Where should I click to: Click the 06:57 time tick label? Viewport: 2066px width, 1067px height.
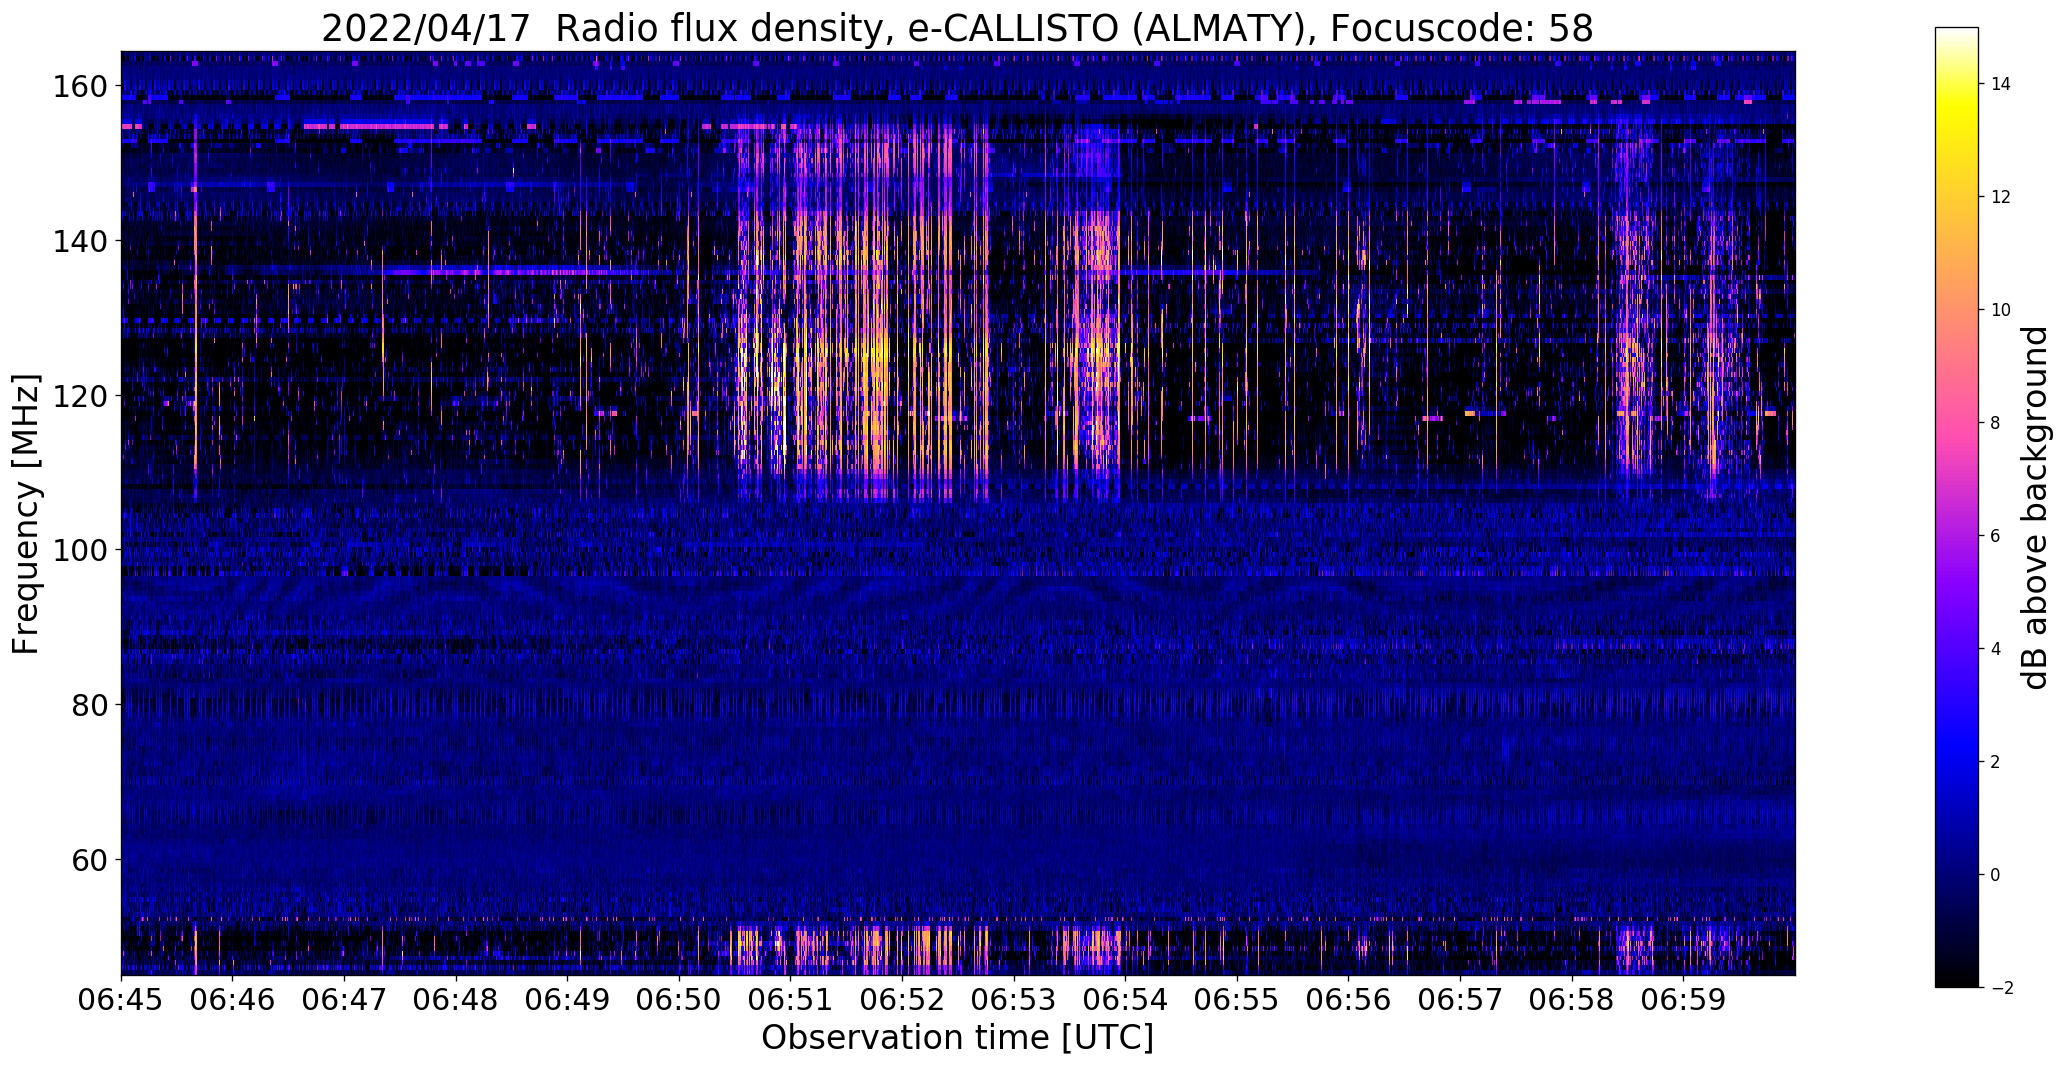(1460, 1000)
